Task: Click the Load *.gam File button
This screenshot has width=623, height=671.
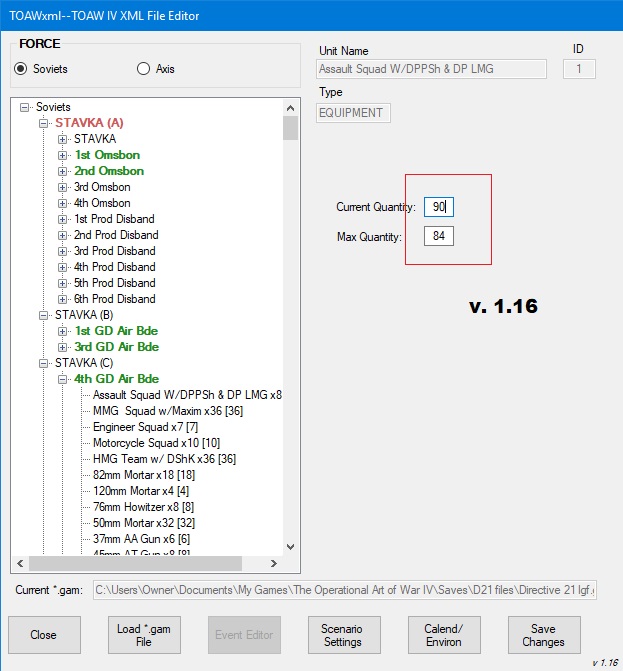Action: (x=144, y=635)
